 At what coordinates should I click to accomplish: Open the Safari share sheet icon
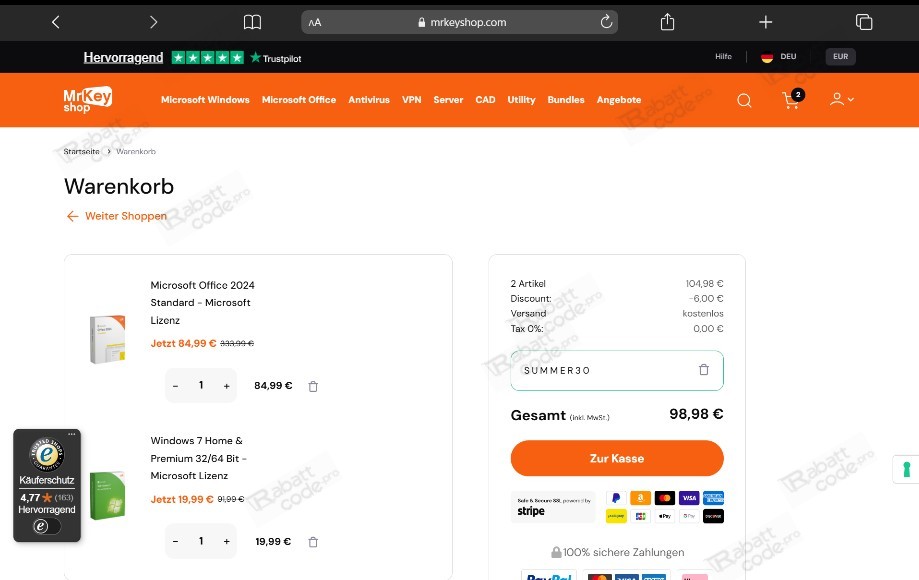667,22
